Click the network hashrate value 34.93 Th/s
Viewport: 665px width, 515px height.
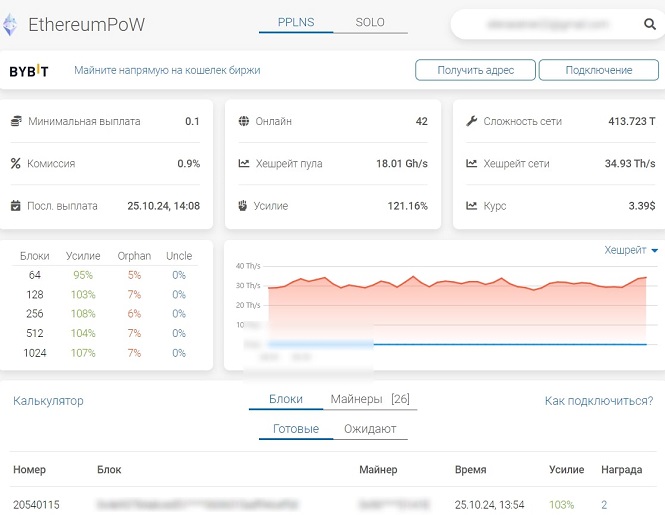tap(630, 163)
